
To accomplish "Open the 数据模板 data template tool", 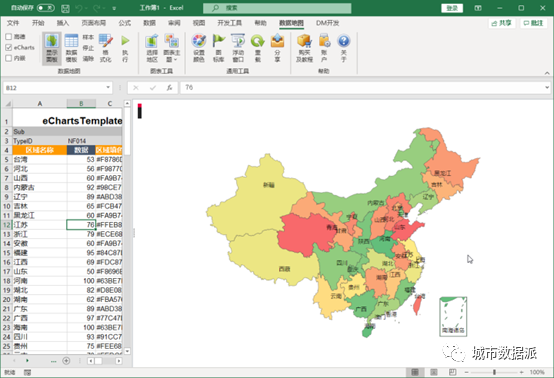I will (71, 48).
